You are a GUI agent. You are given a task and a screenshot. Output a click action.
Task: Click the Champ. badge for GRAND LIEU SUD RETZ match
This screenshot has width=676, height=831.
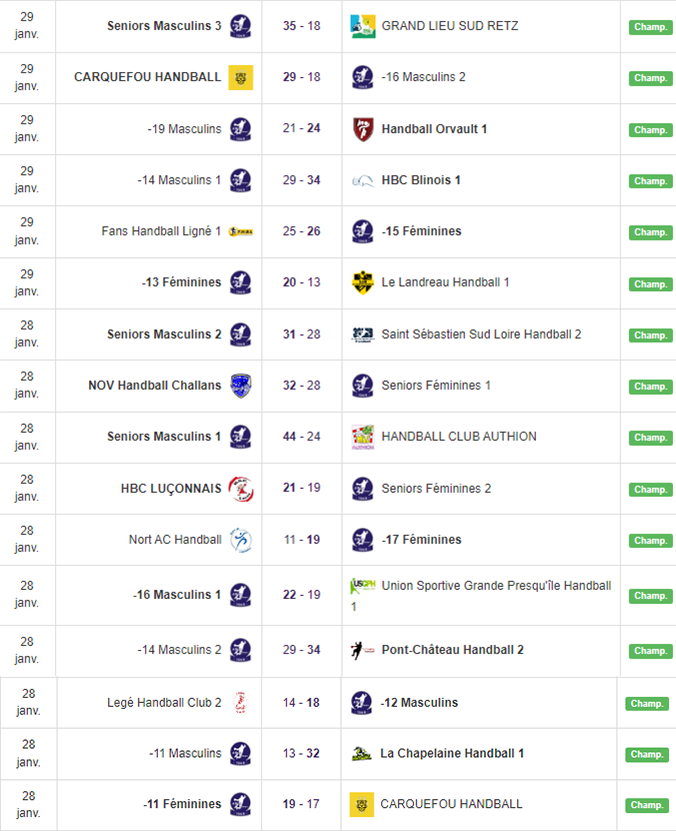click(650, 27)
